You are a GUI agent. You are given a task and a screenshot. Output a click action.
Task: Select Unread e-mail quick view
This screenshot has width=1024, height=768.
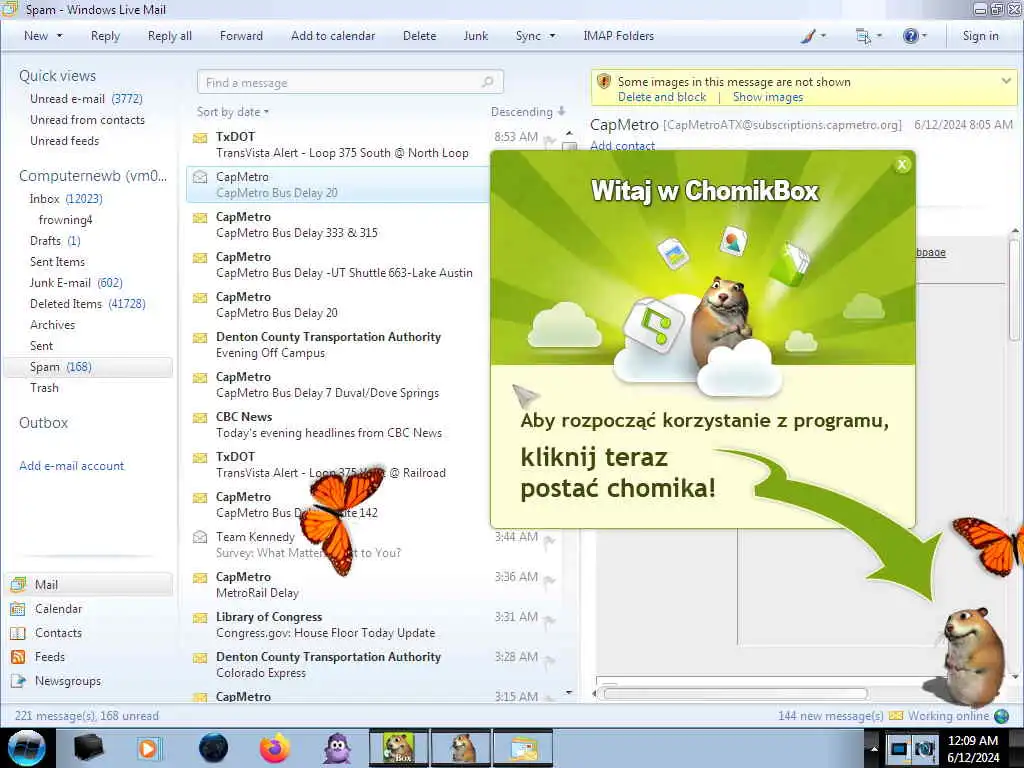(86, 99)
